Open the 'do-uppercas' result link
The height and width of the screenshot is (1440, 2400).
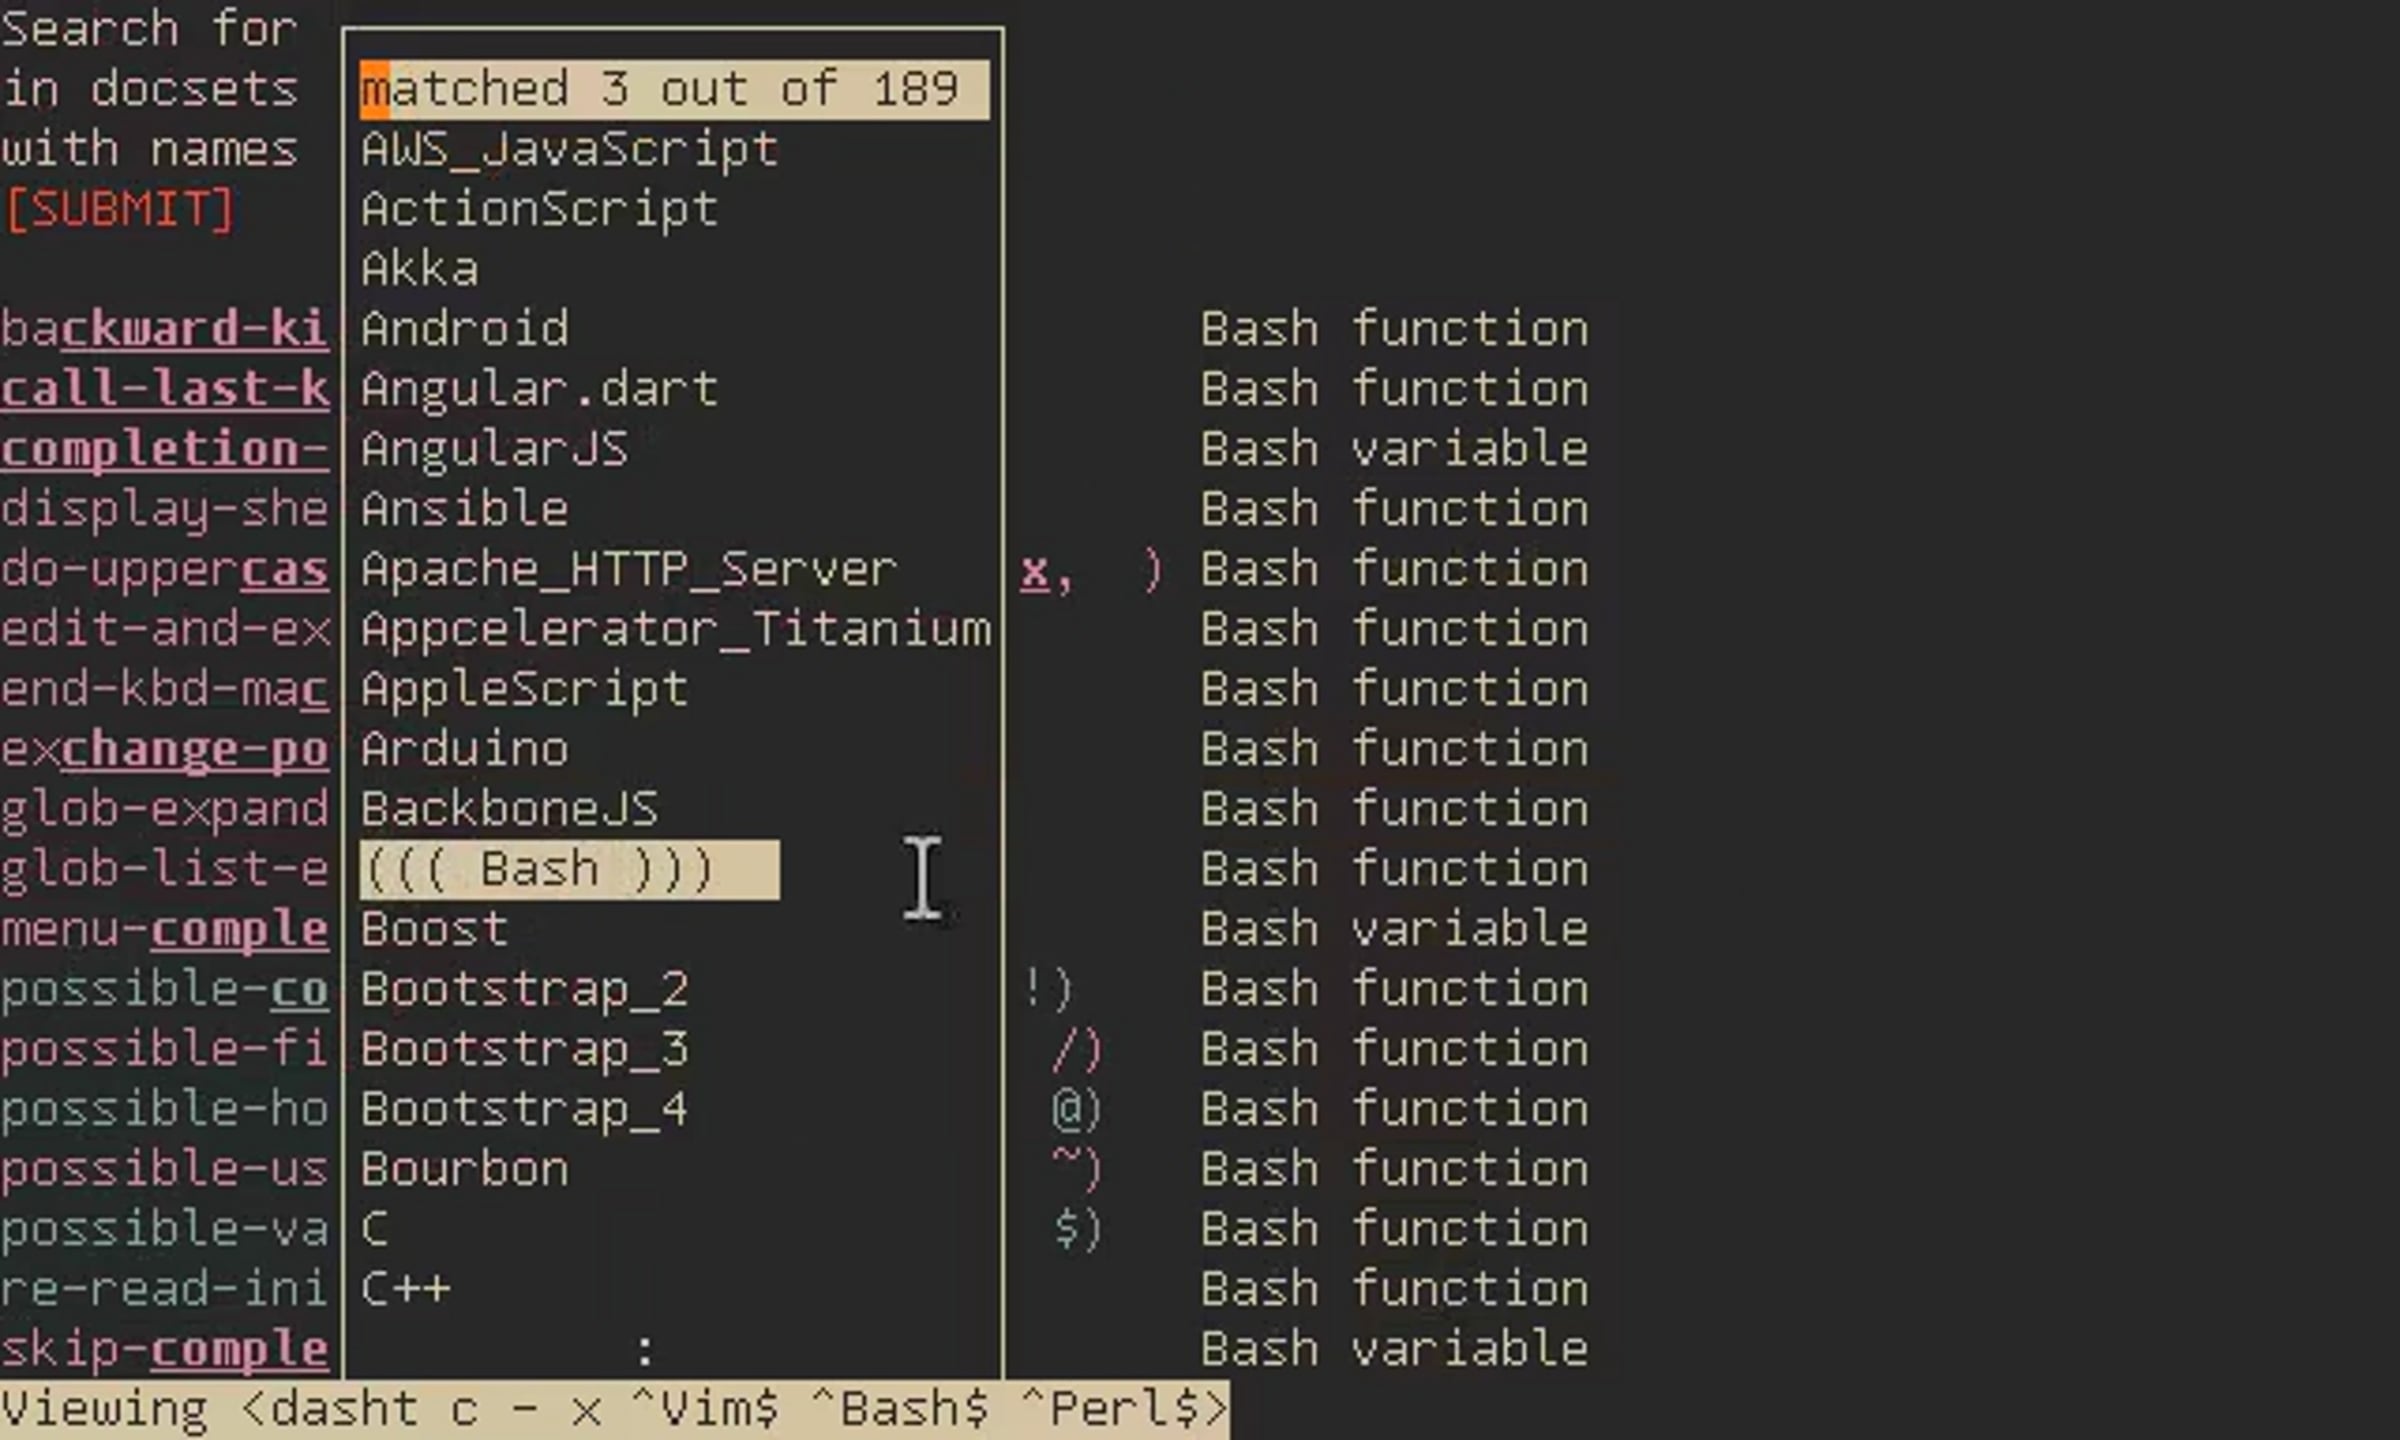coord(165,570)
